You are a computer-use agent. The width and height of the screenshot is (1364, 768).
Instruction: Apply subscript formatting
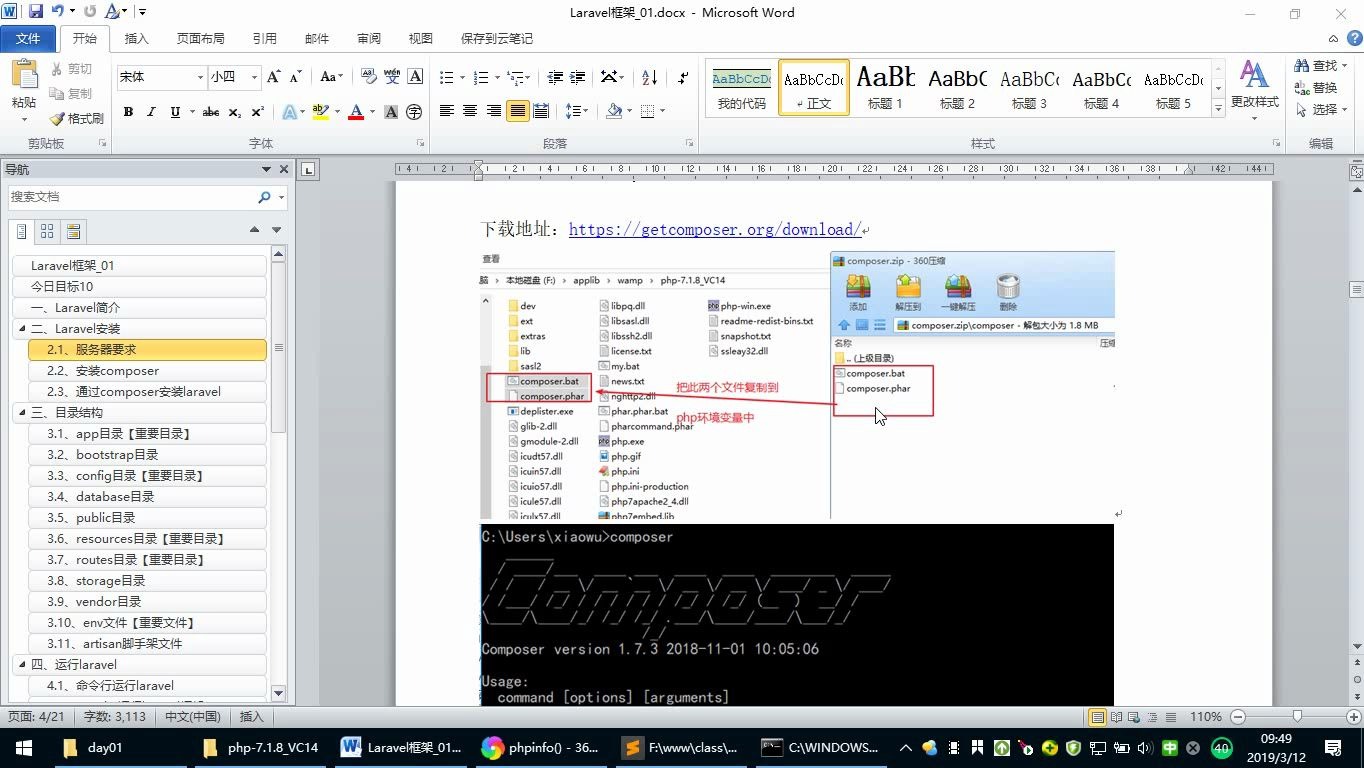tap(234, 112)
